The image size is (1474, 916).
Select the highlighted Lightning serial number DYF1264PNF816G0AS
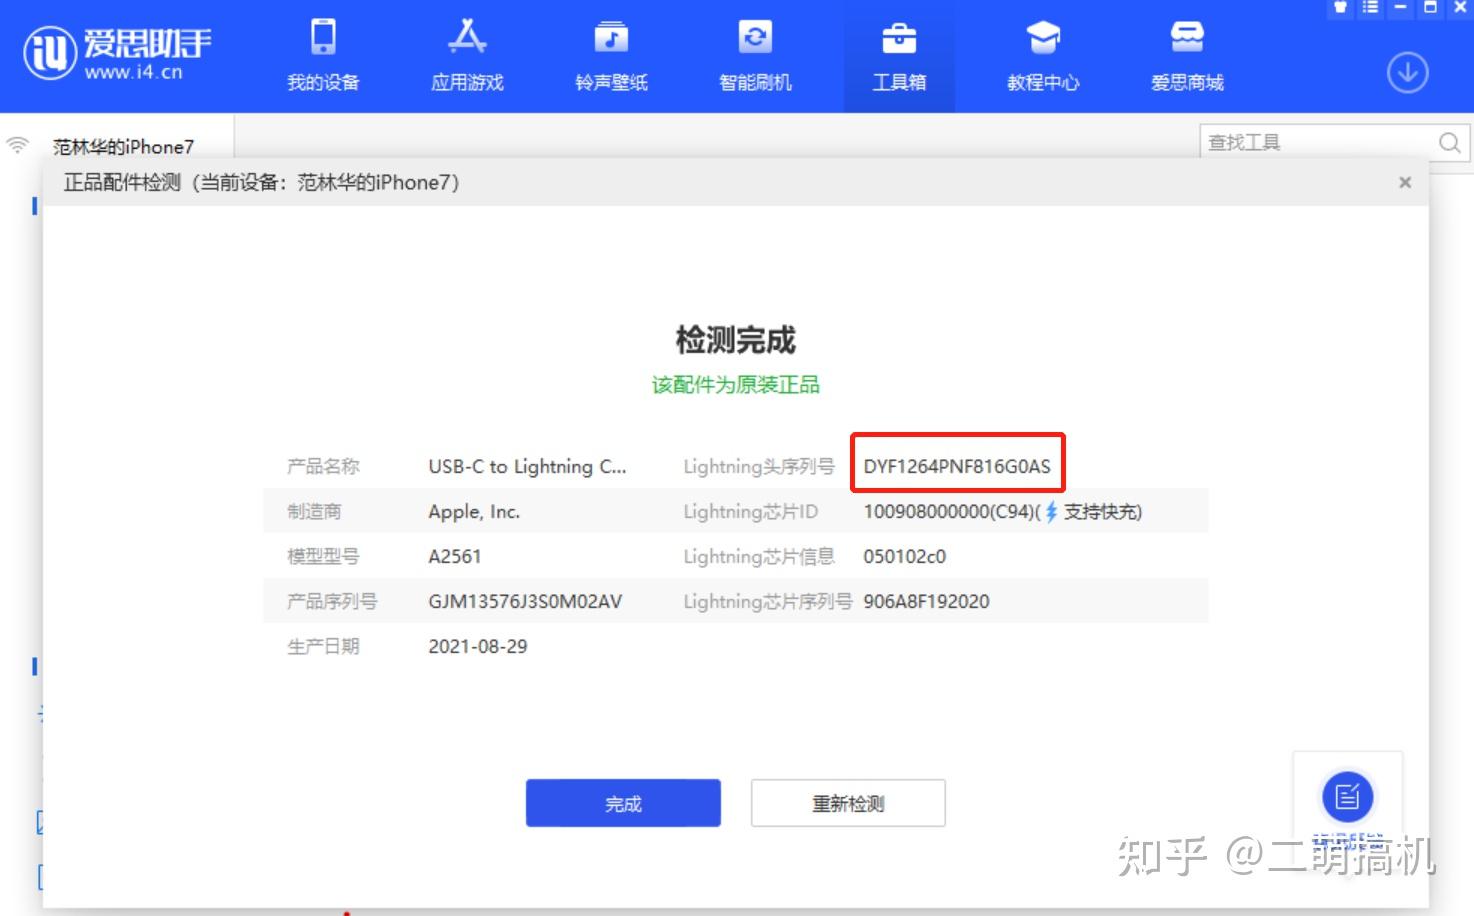point(956,464)
